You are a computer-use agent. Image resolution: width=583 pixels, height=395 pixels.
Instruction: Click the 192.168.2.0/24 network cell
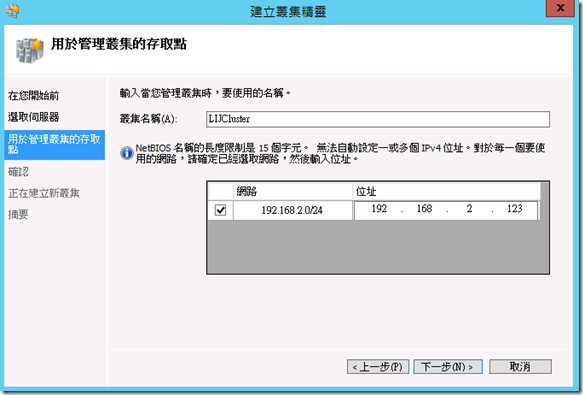(292, 211)
